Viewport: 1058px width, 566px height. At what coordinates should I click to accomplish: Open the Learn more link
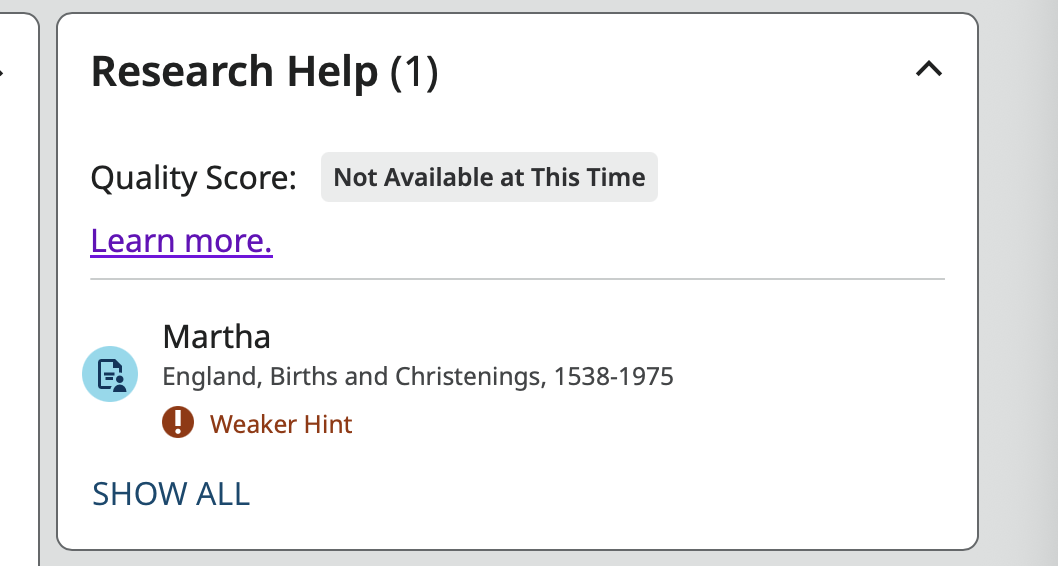[x=182, y=241]
